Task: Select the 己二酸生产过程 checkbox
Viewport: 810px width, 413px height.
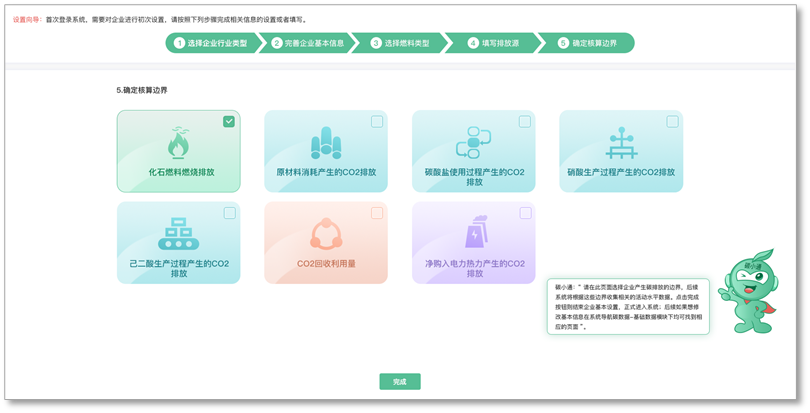Action: 229,213
